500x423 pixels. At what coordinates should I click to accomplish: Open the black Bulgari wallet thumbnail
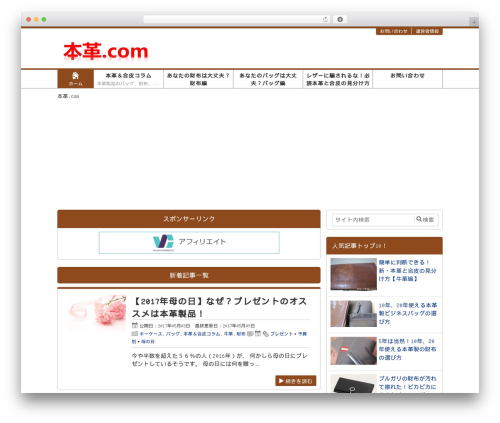[353, 383]
